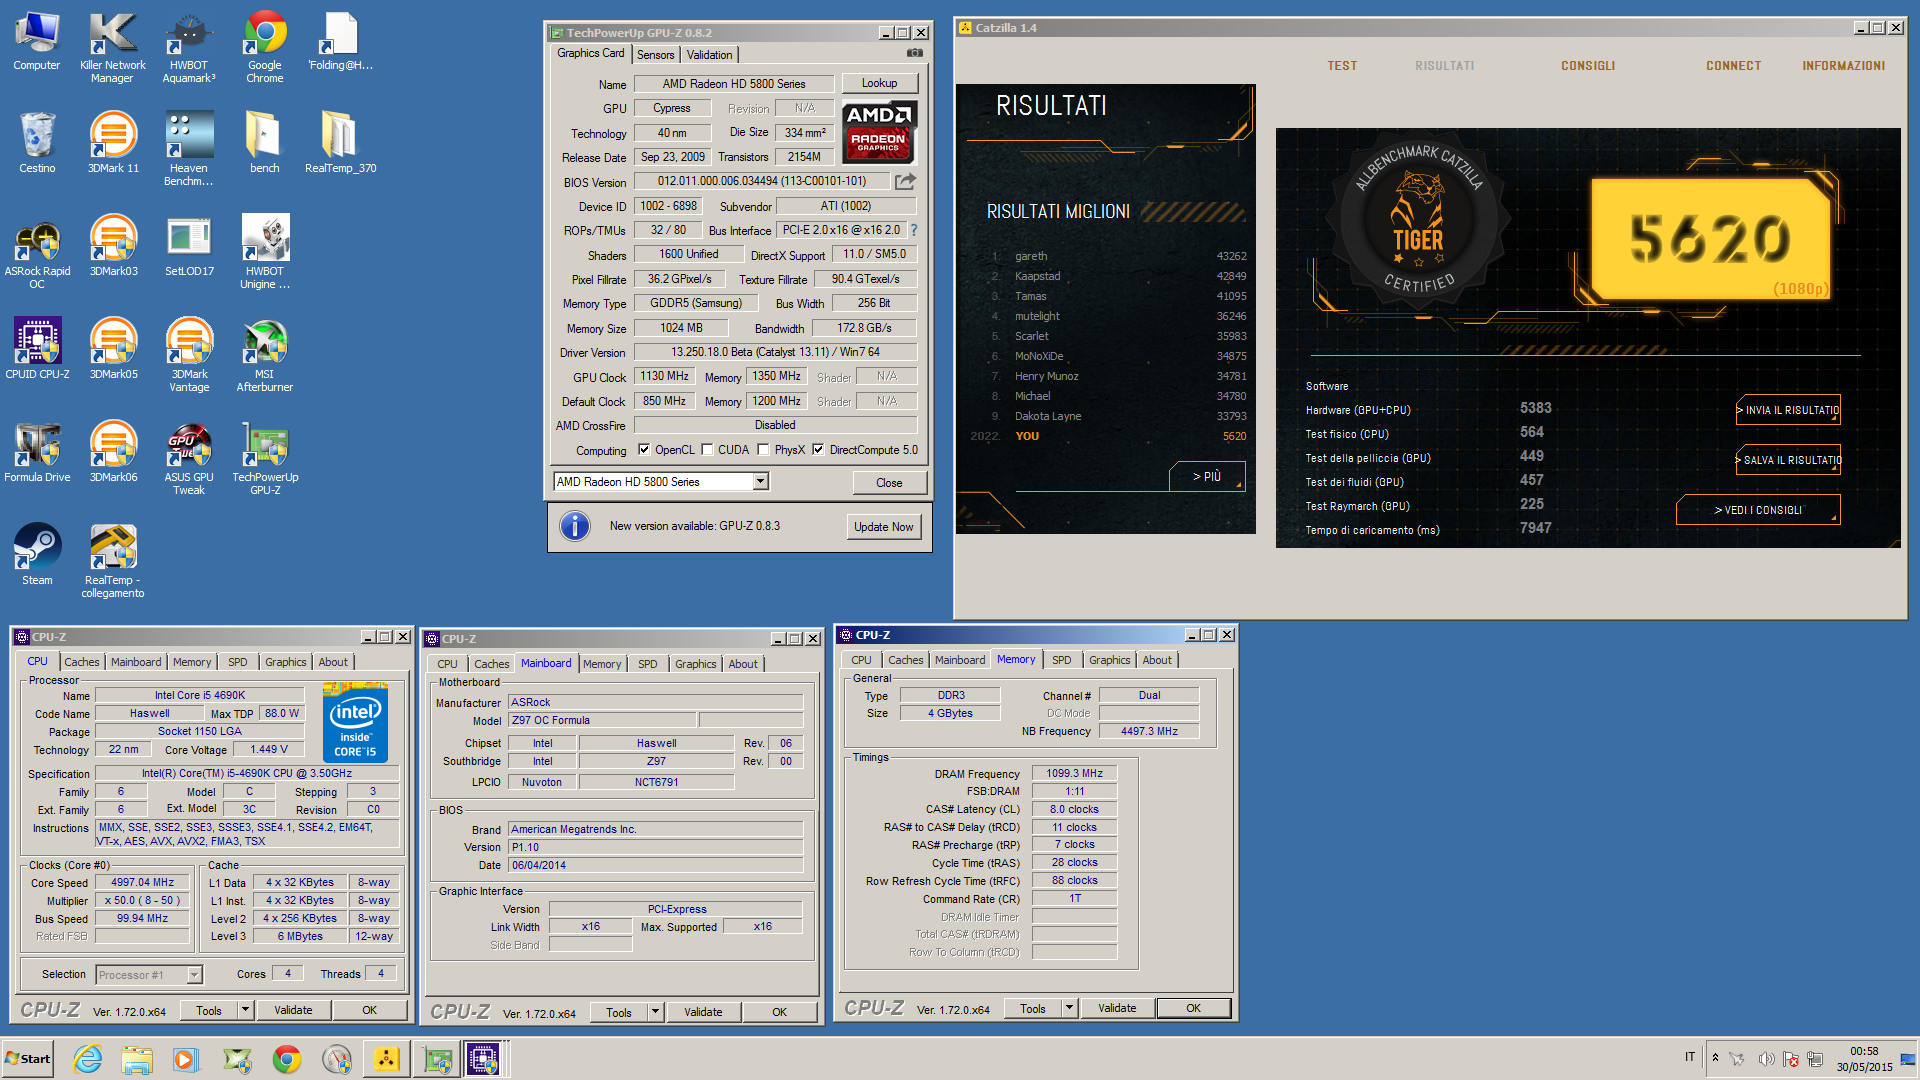Image resolution: width=1920 pixels, height=1080 pixels.
Task: Open SetLOD17 desktop icon
Action: coord(189,246)
